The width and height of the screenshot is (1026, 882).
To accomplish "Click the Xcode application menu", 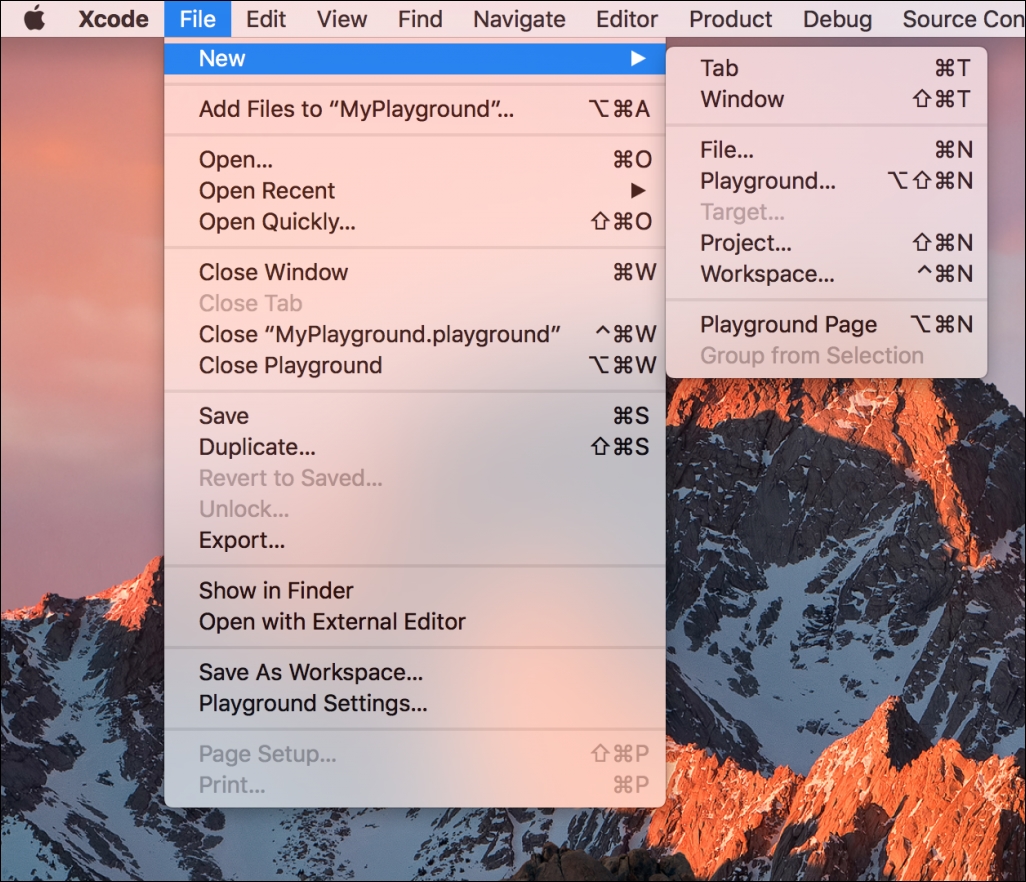I will pyautogui.click(x=113, y=19).
